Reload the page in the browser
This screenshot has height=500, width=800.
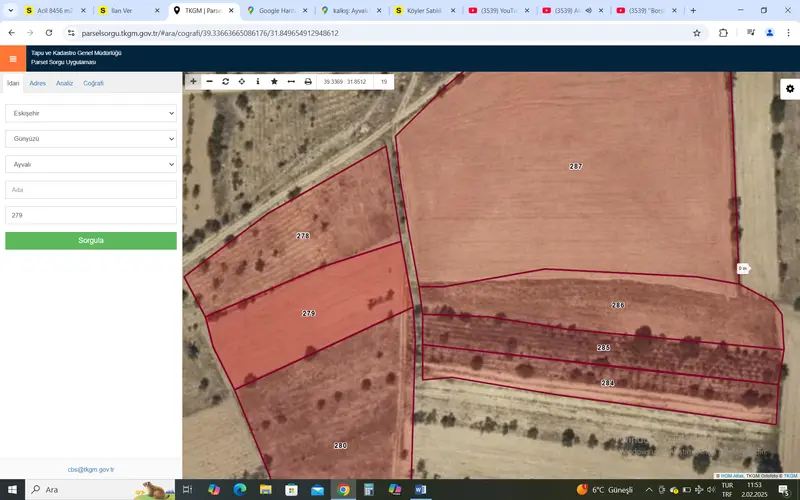pos(49,33)
